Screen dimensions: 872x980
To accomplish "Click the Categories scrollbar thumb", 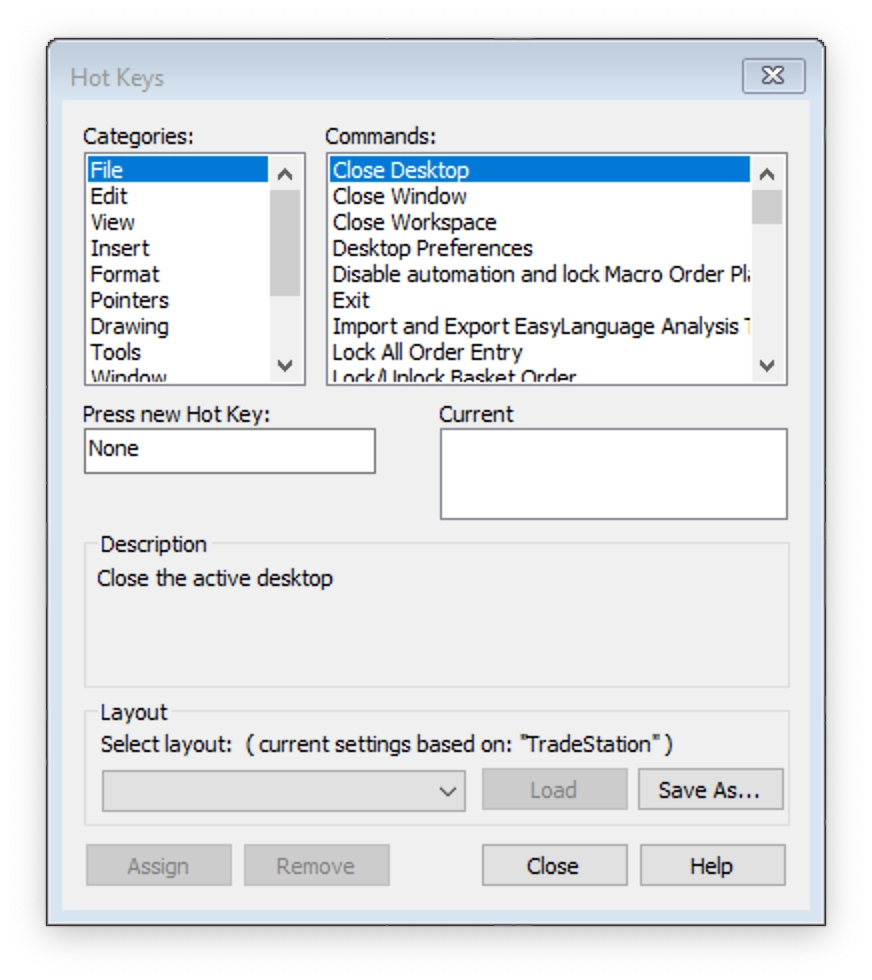I will pos(285,242).
